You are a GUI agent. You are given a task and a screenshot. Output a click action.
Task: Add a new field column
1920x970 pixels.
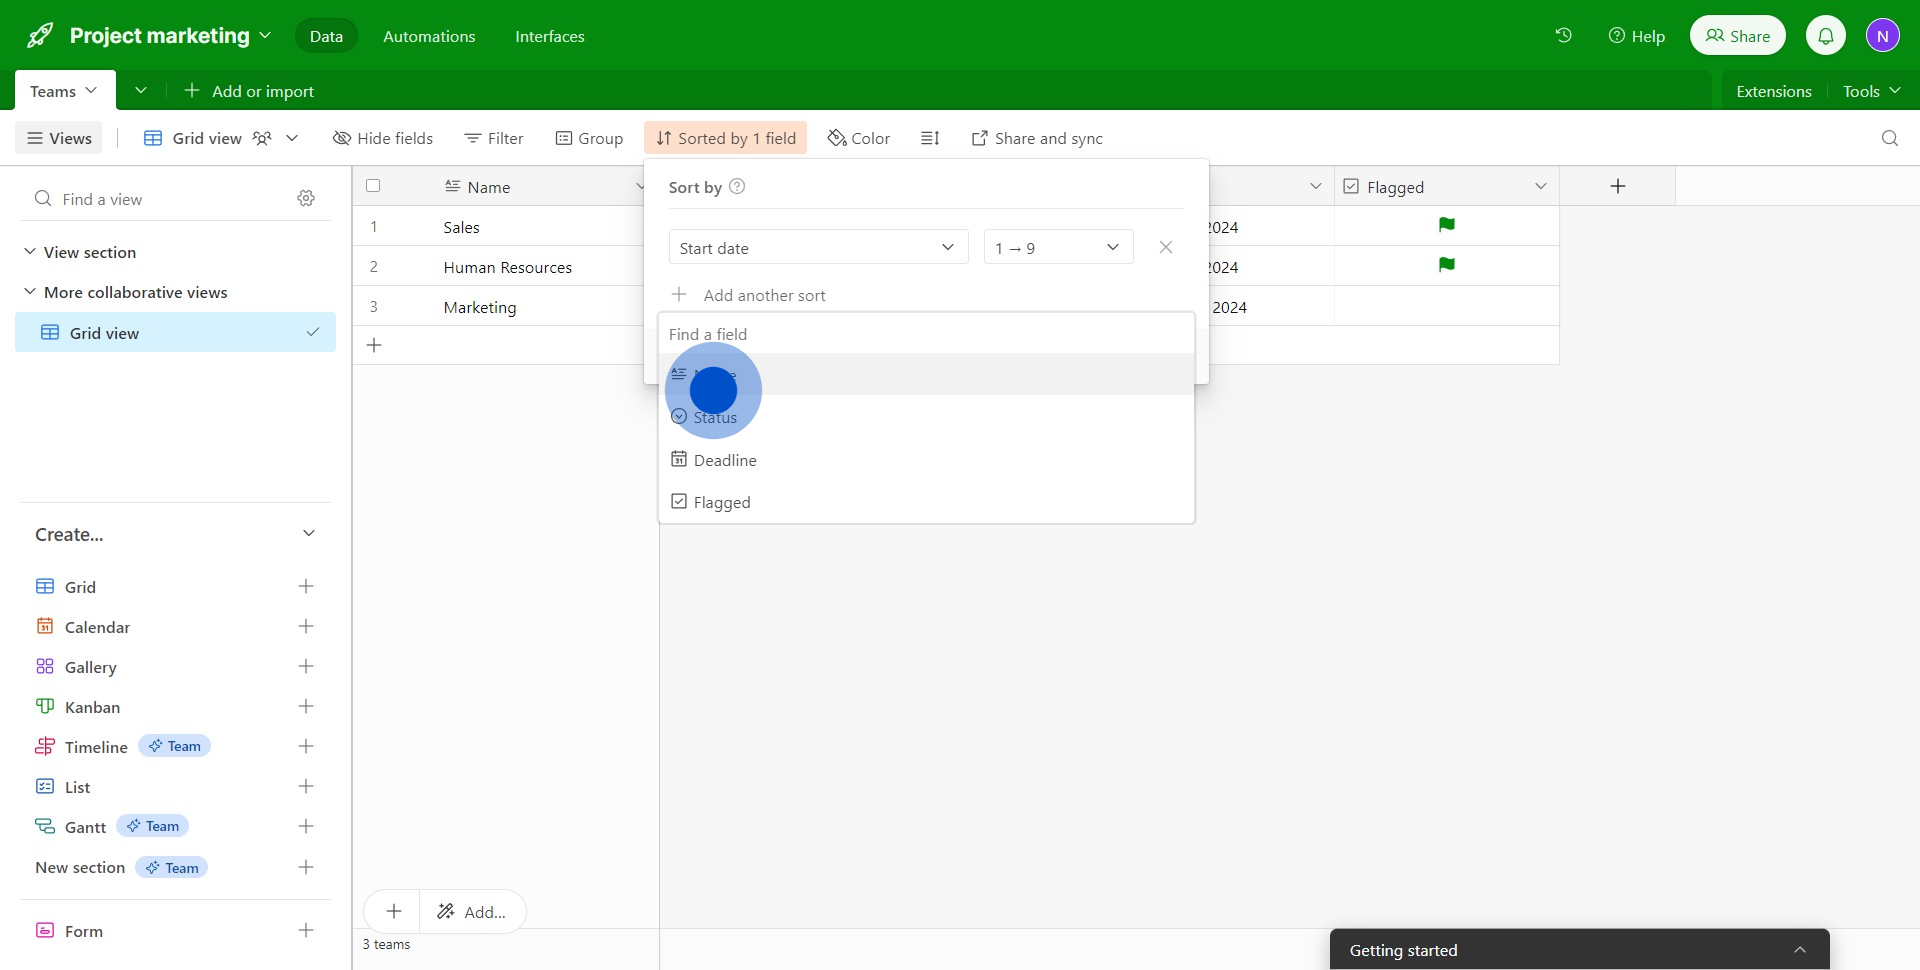1617,186
